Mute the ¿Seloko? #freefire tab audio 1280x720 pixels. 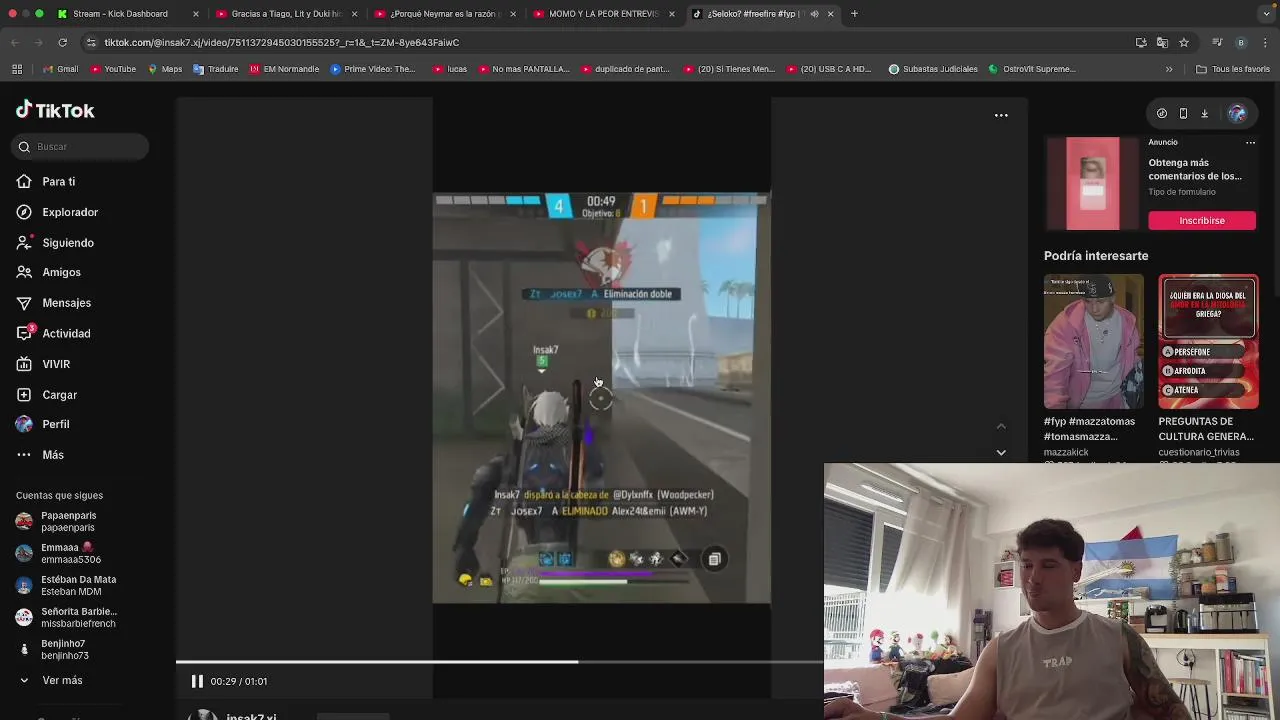click(x=814, y=14)
